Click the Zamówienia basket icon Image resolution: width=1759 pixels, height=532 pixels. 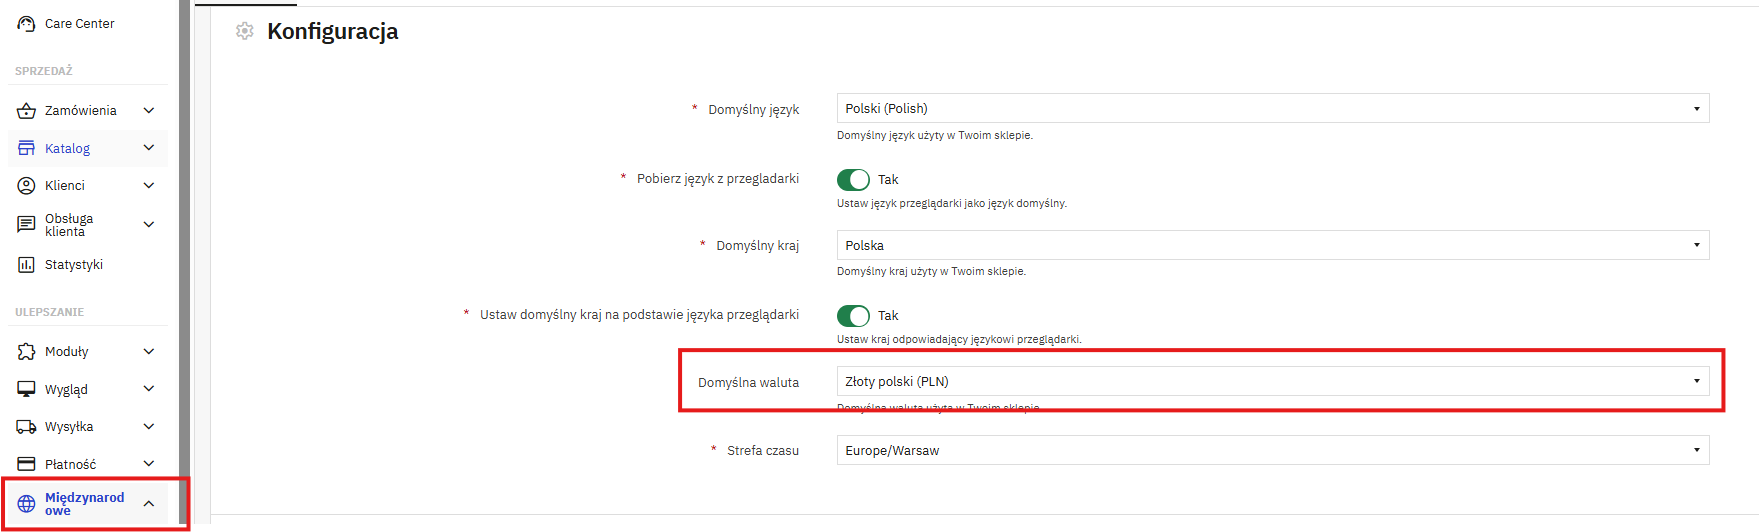[x=26, y=111]
